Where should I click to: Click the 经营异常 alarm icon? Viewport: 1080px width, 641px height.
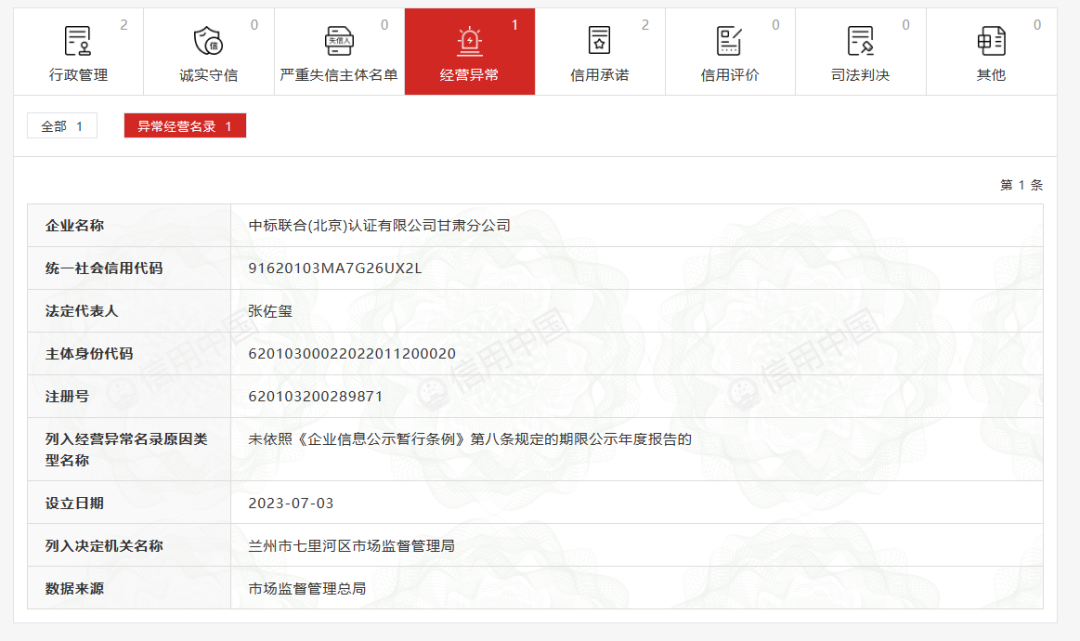point(470,41)
